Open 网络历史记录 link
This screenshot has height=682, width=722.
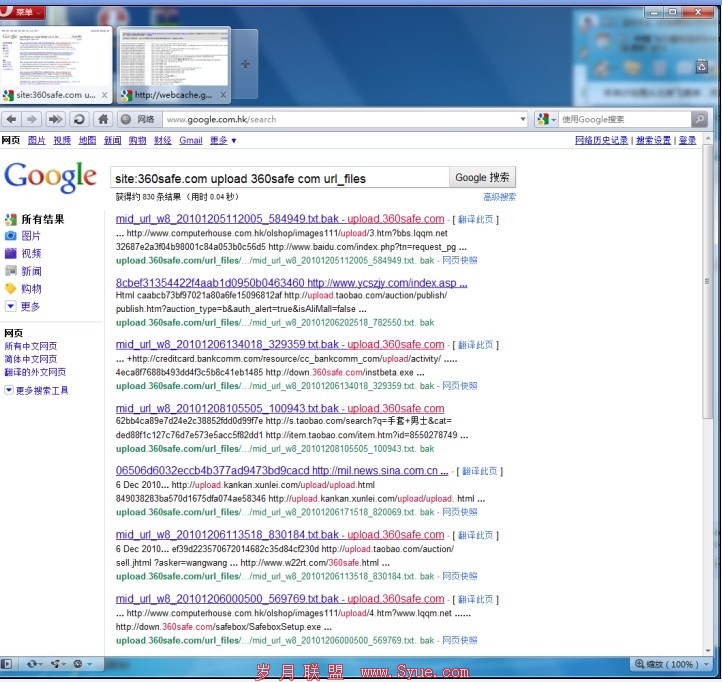[x=601, y=140]
